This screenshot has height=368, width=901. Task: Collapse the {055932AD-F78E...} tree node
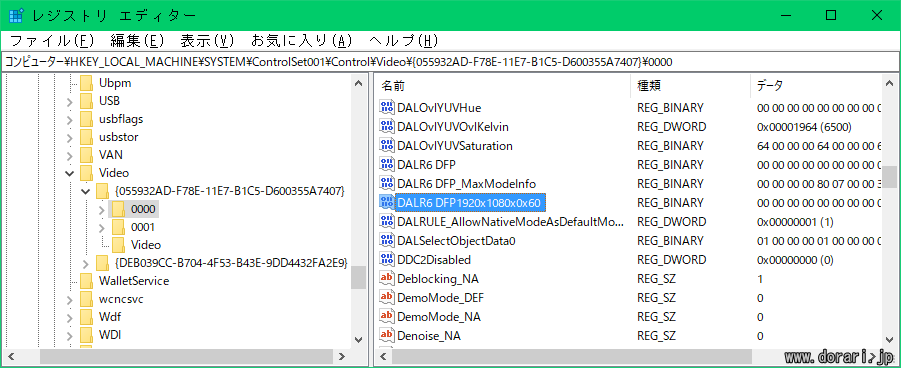[86, 191]
